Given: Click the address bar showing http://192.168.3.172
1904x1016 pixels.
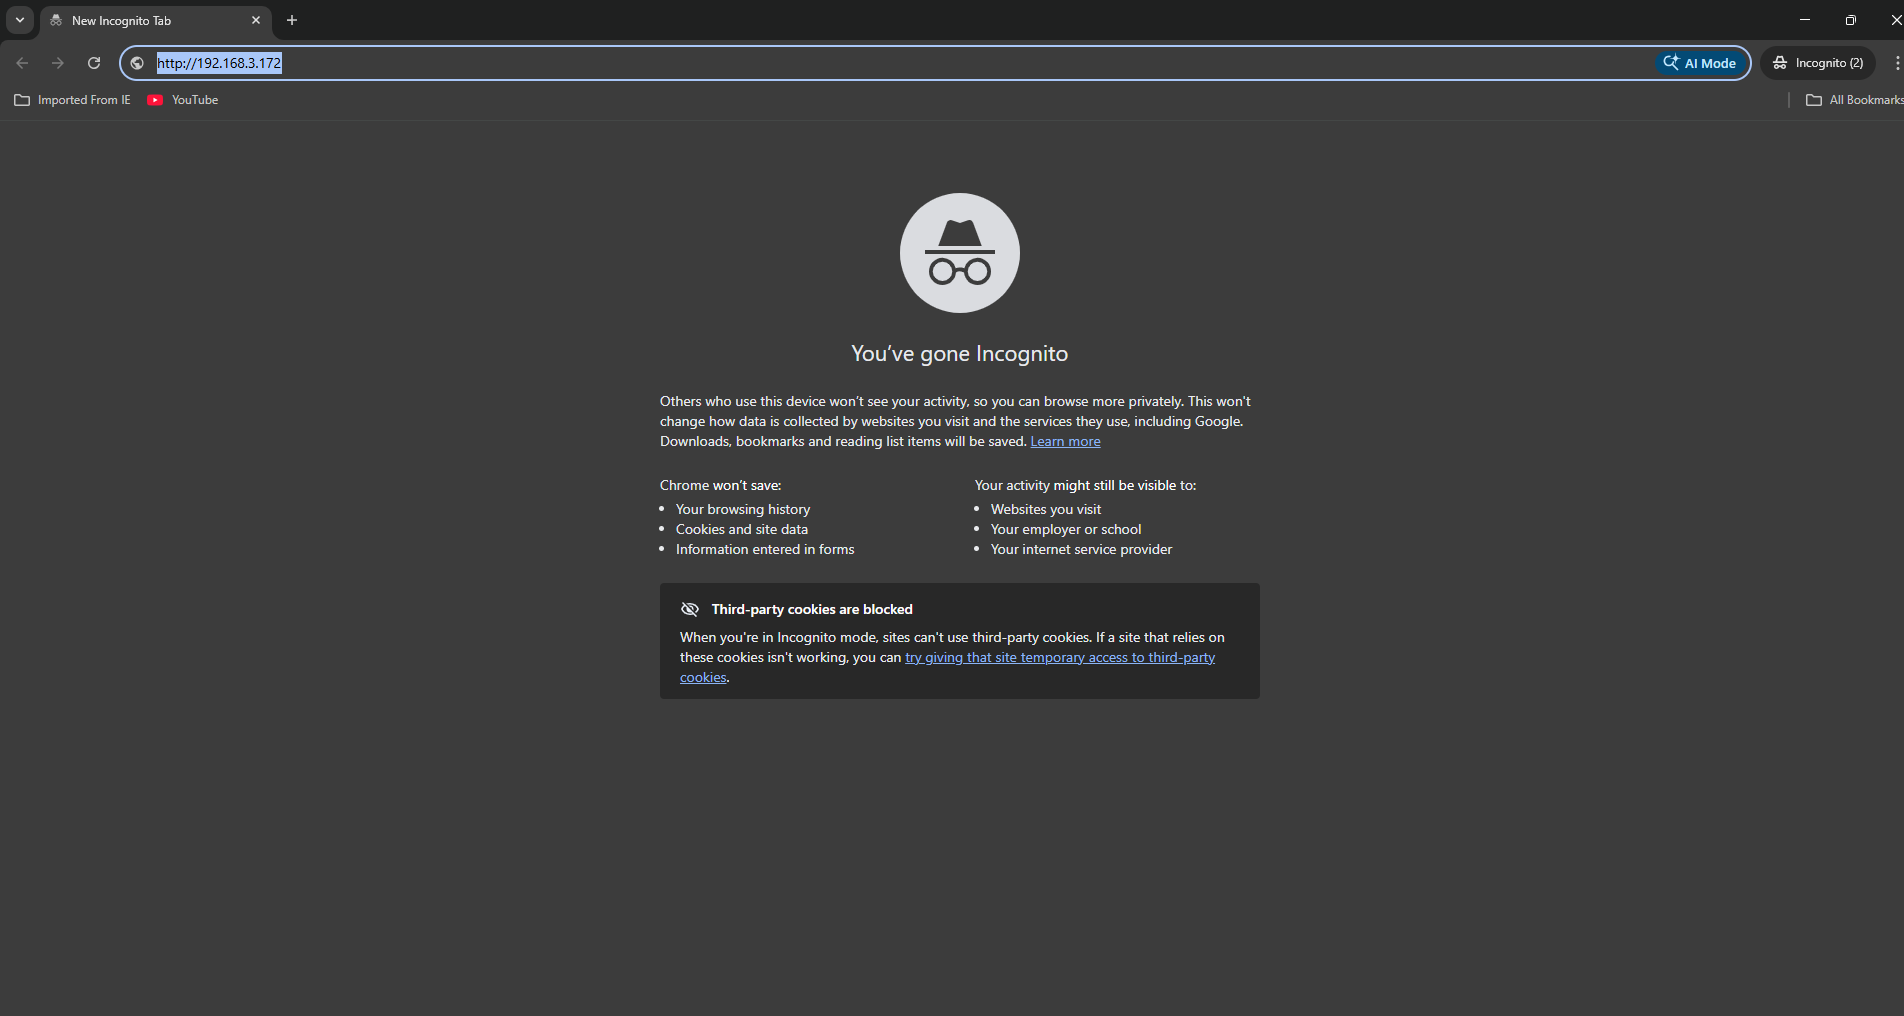Looking at the screenshot, I should (x=800, y=63).
